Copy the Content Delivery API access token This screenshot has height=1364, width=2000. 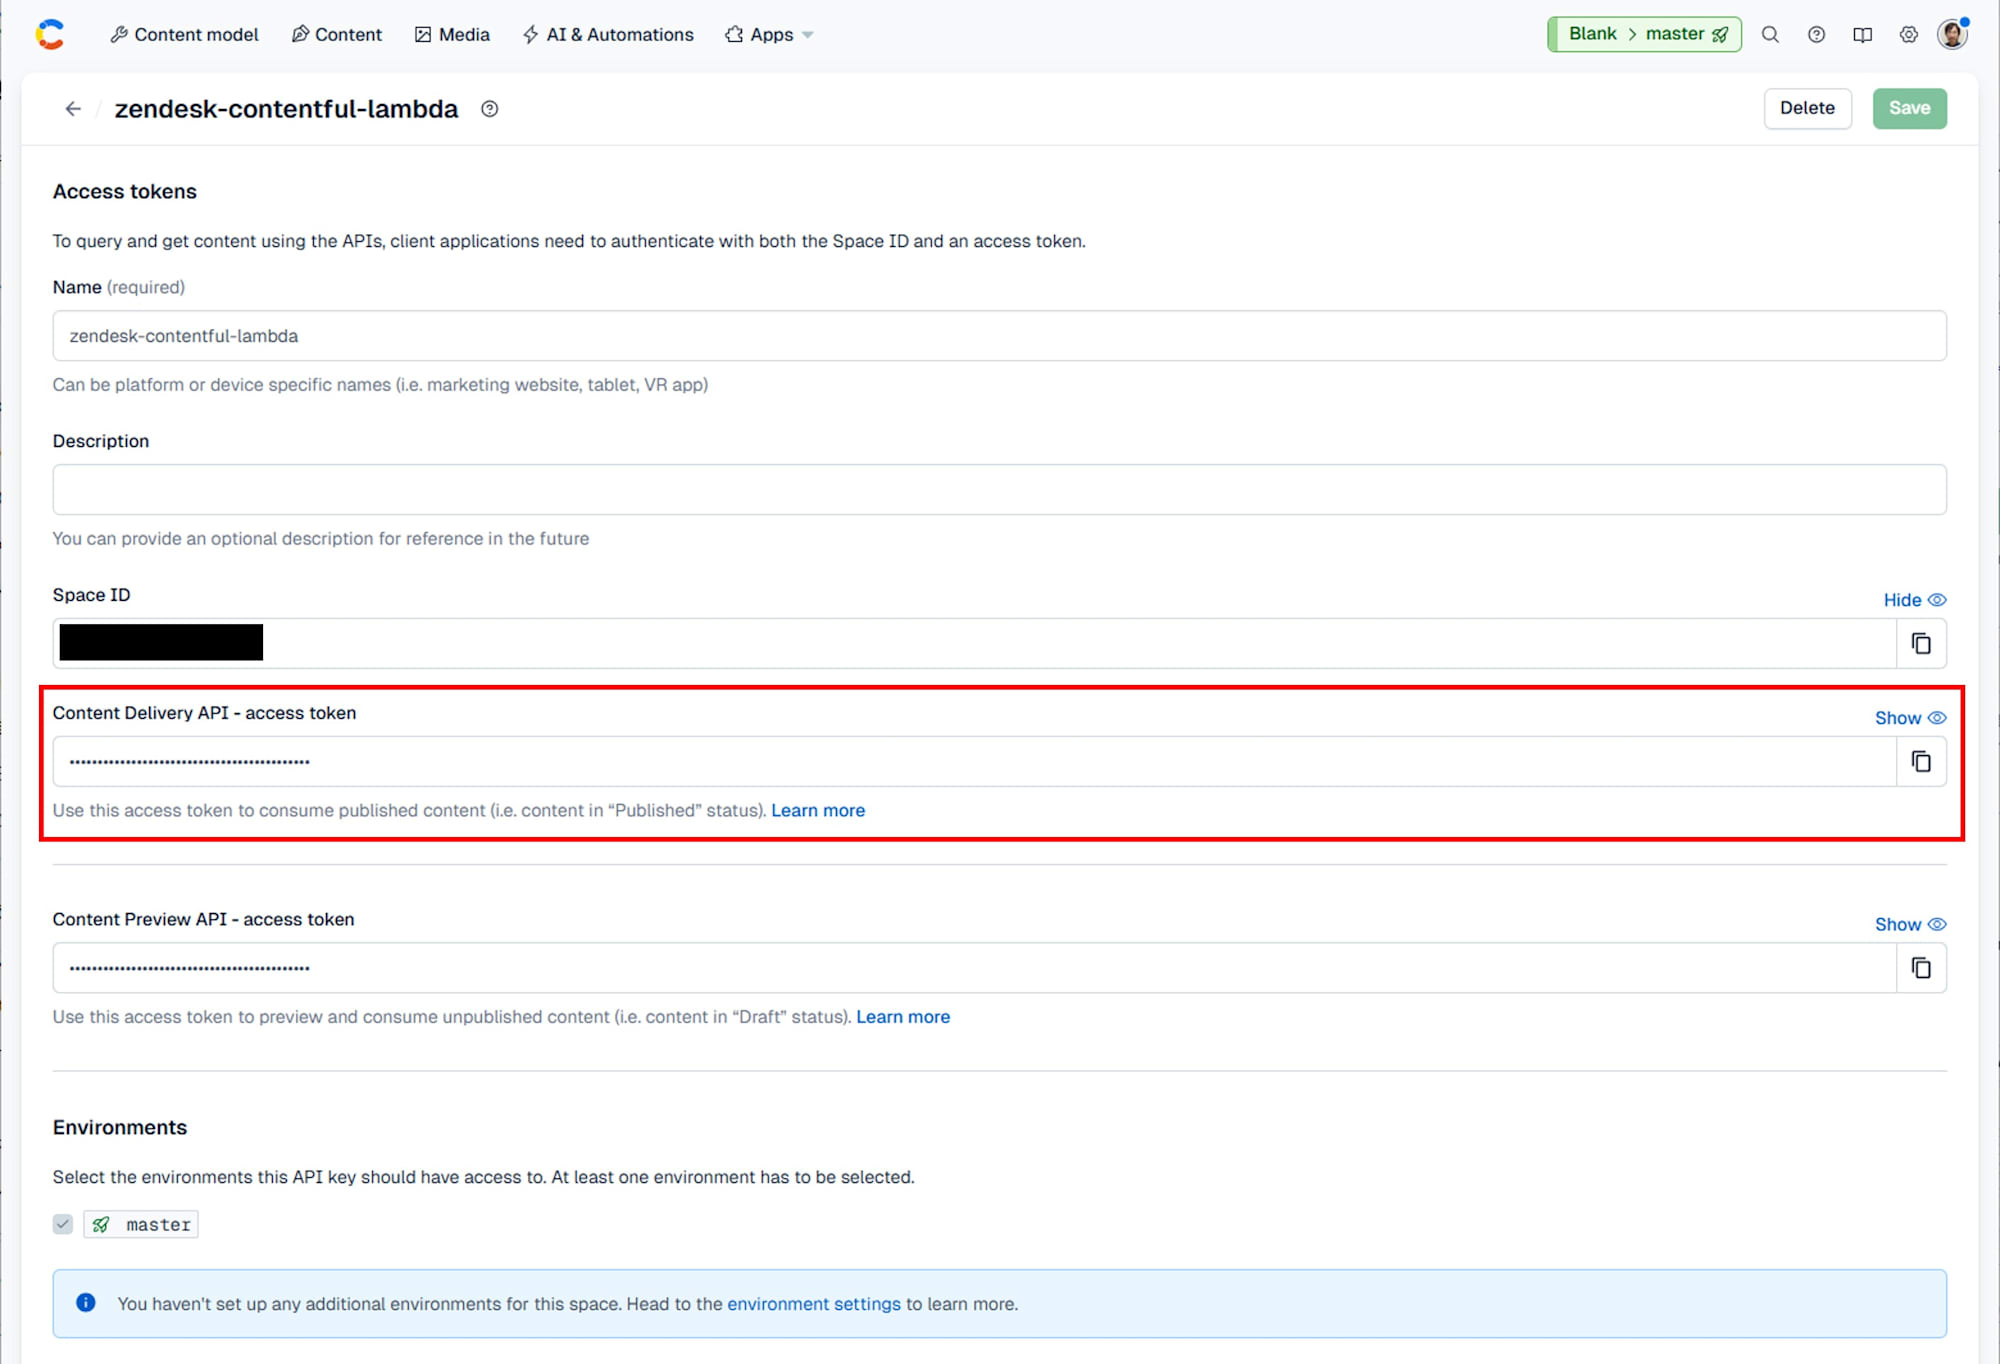point(1921,761)
